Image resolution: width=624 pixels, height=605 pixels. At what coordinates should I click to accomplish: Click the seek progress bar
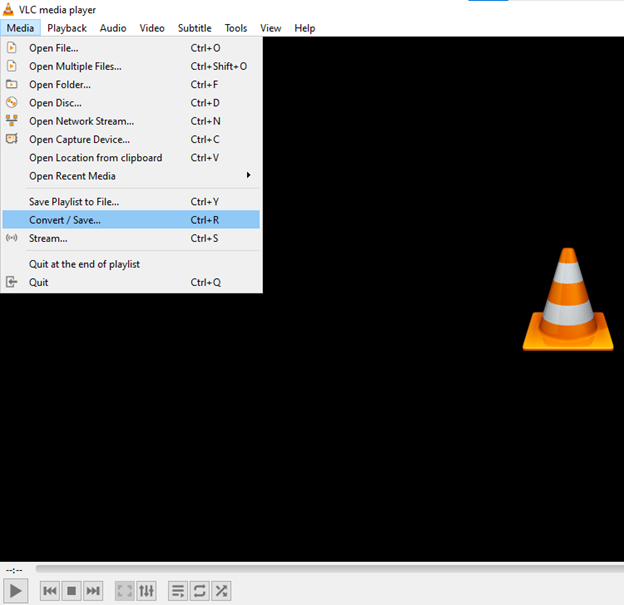330,569
